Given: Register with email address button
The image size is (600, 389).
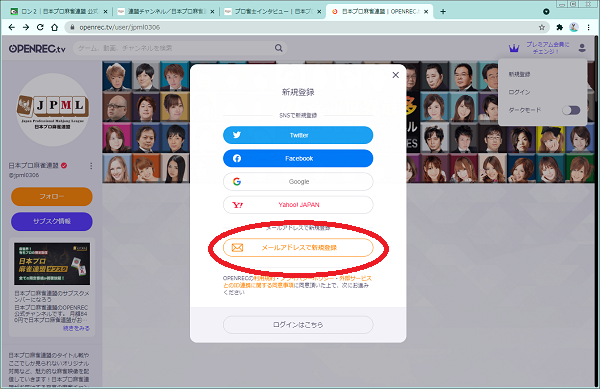Looking at the screenshot, I should [x=298, y=247].
